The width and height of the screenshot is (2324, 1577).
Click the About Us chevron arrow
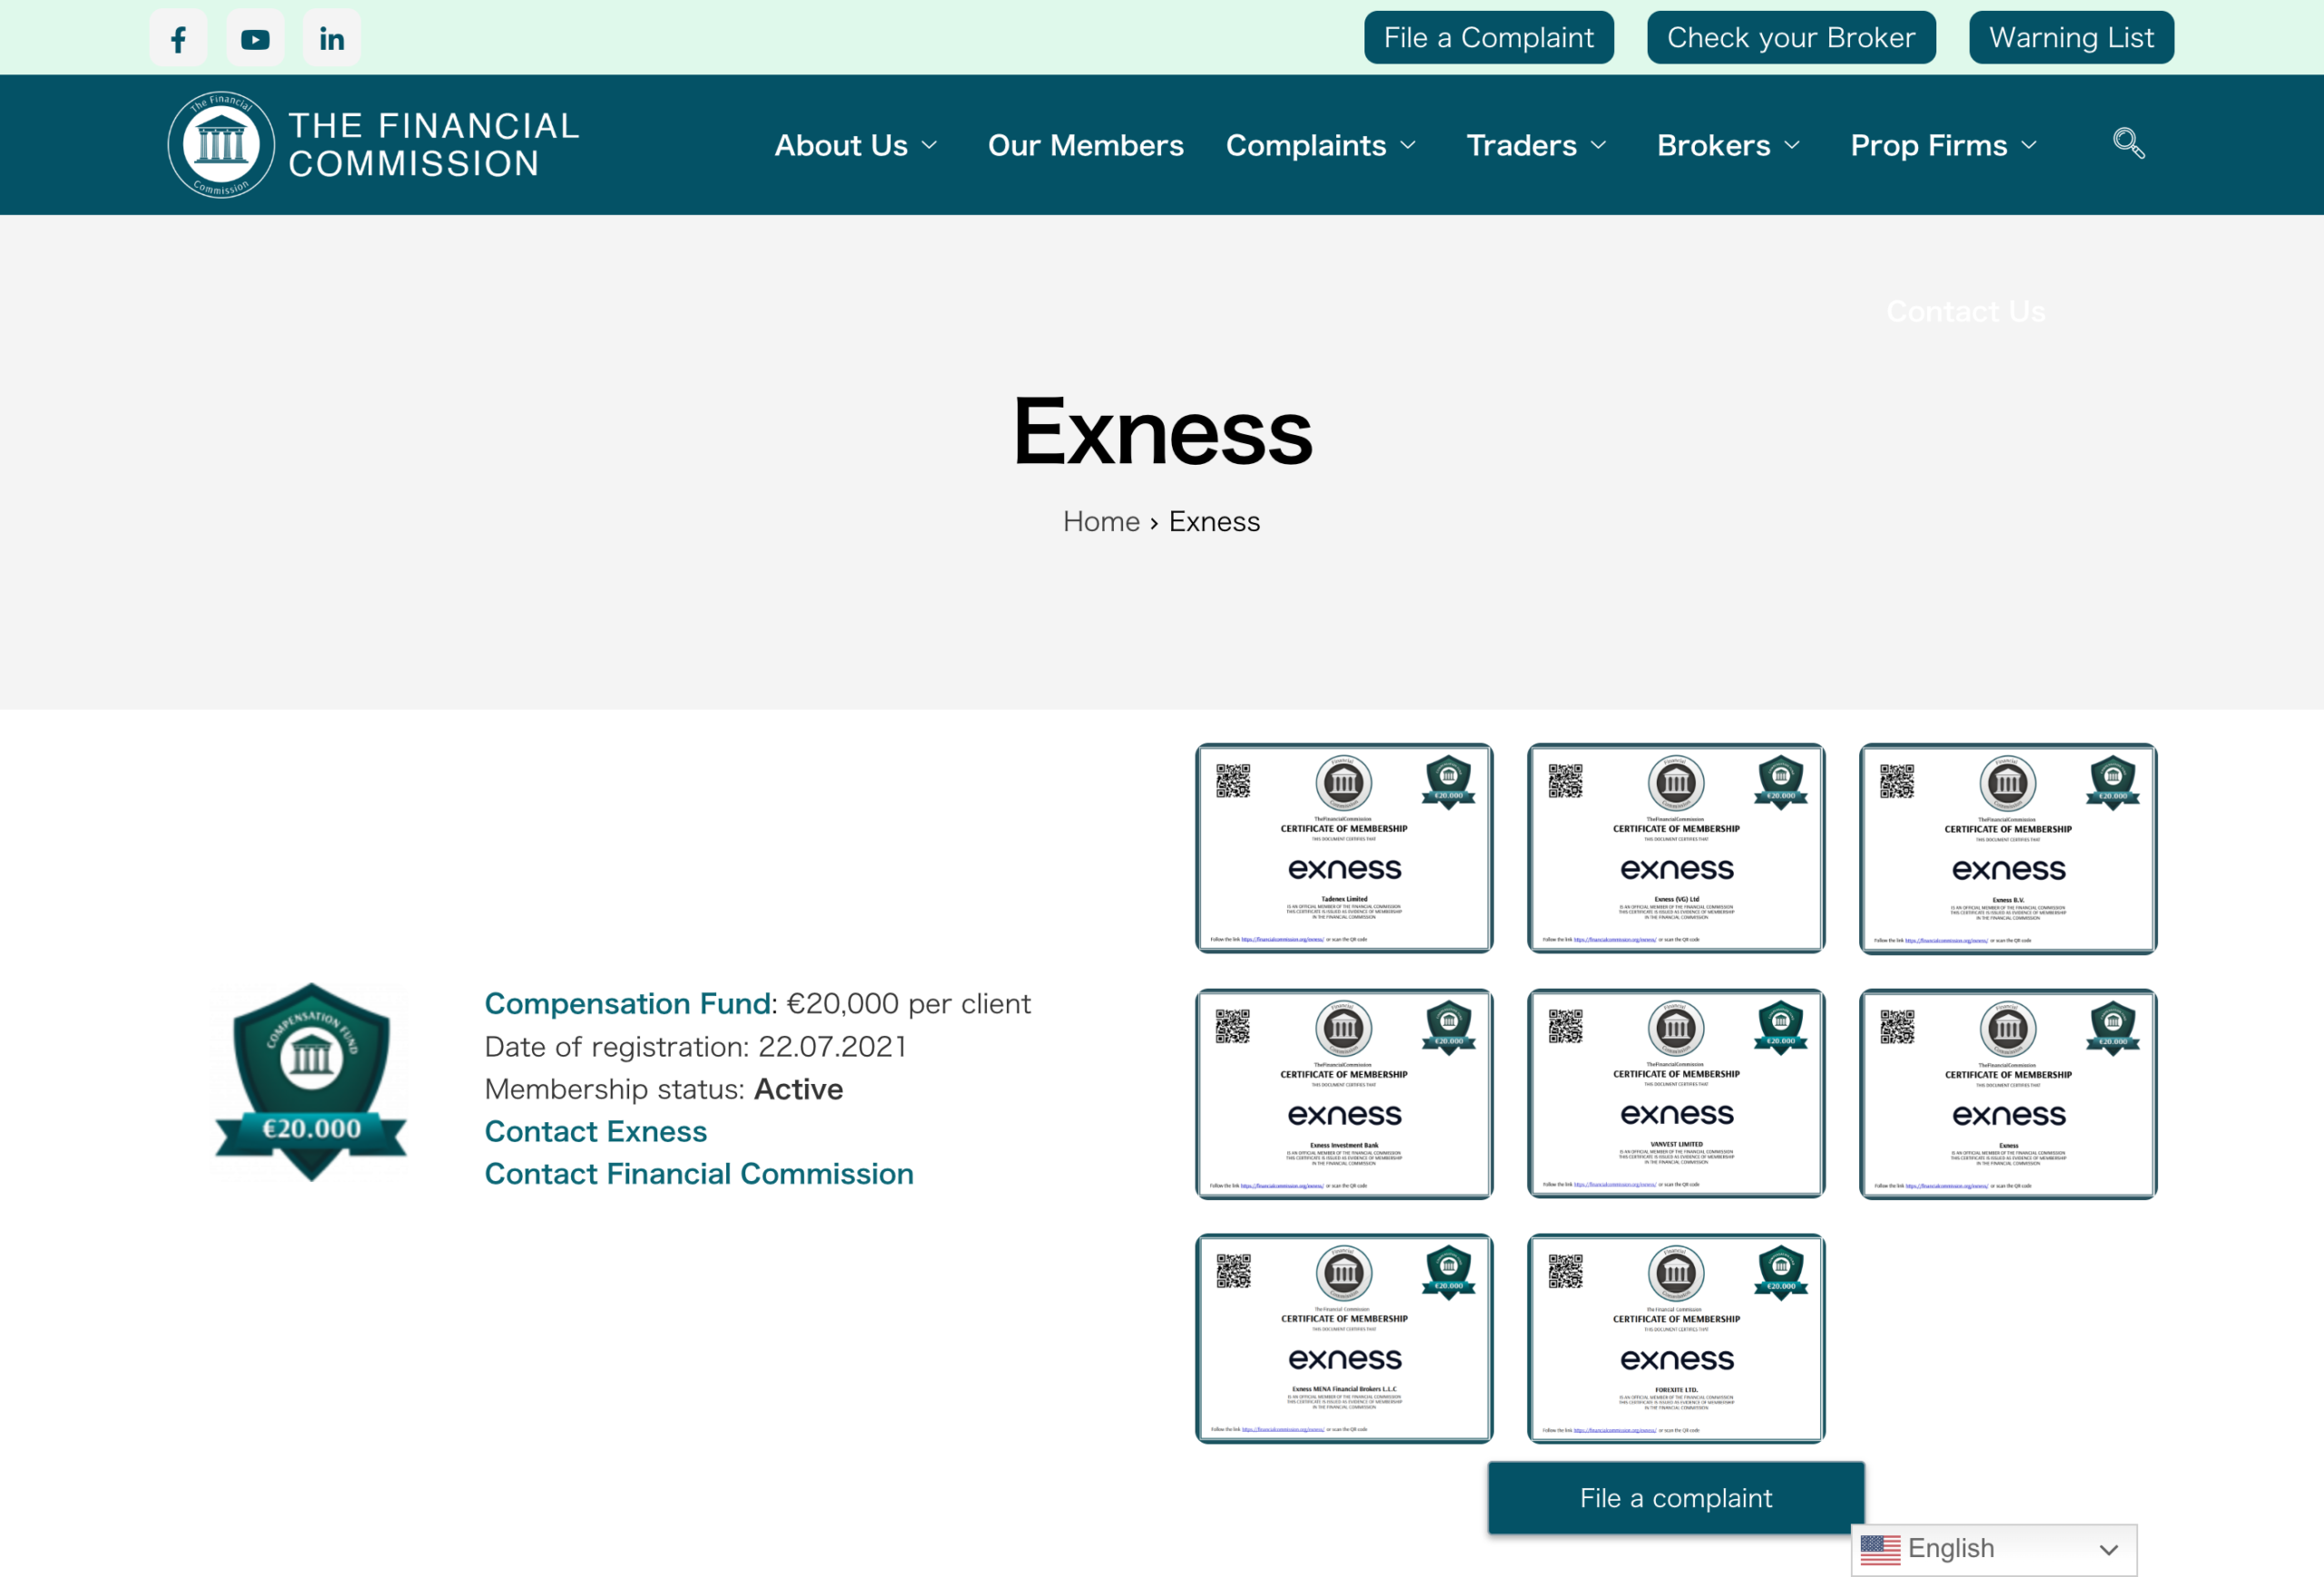(929, 146)
